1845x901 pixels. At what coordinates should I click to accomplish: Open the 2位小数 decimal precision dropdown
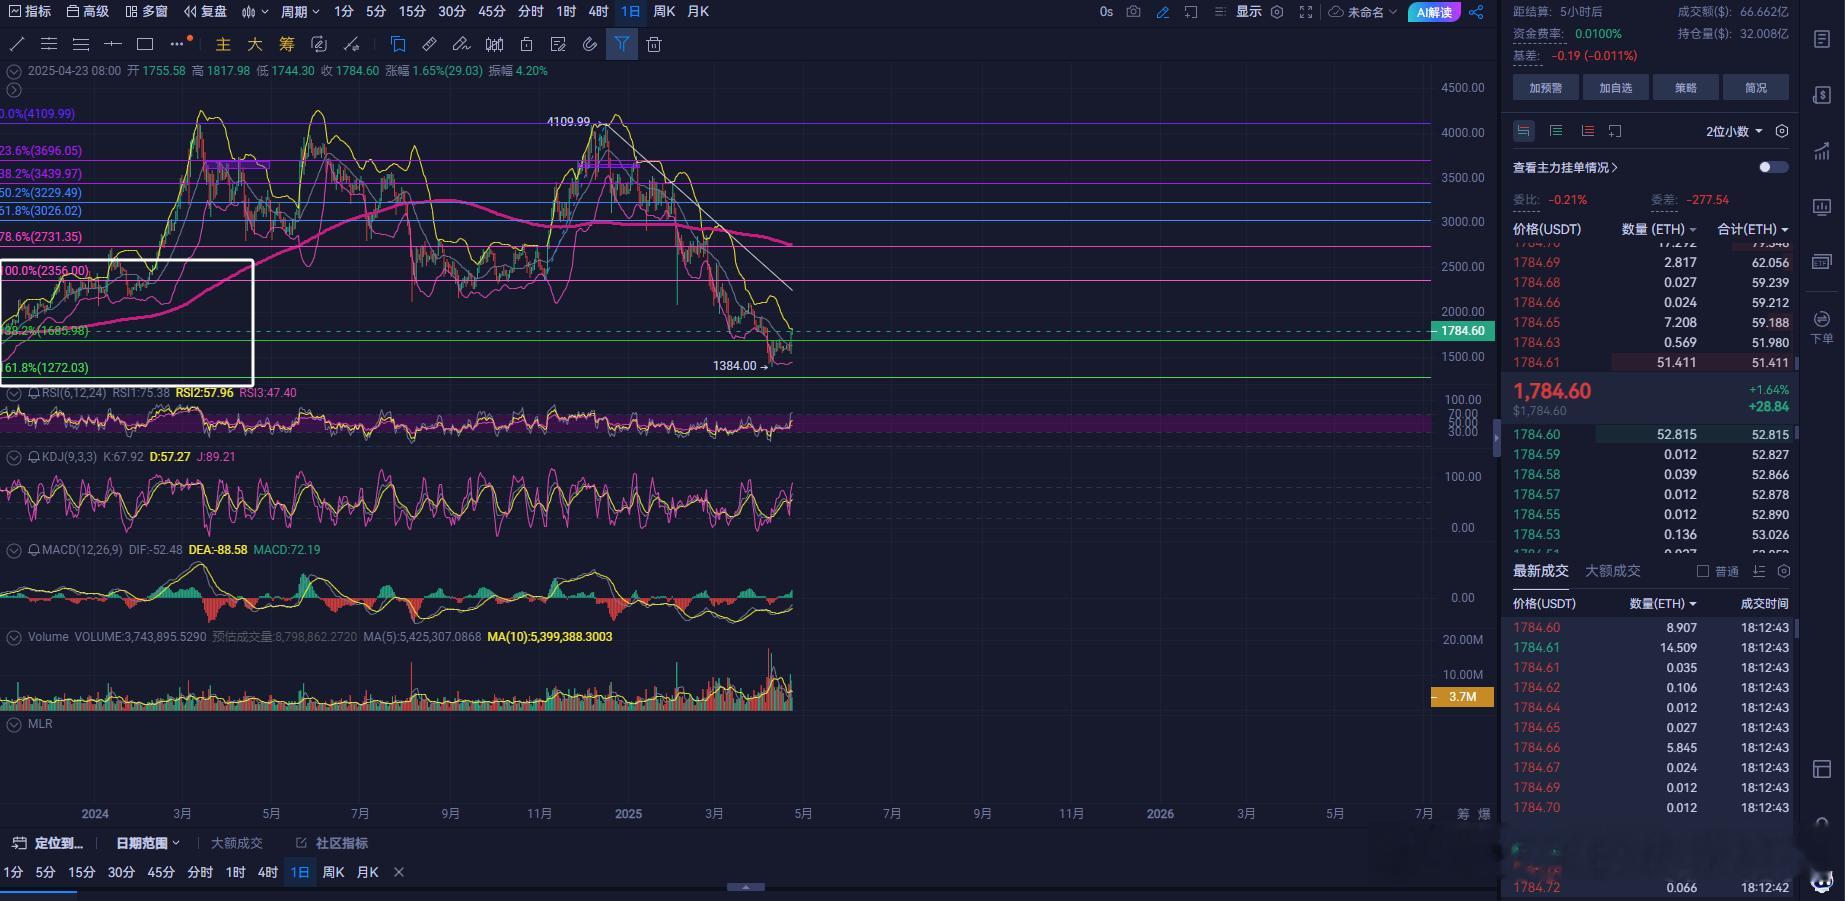(x=1735, y=131)
